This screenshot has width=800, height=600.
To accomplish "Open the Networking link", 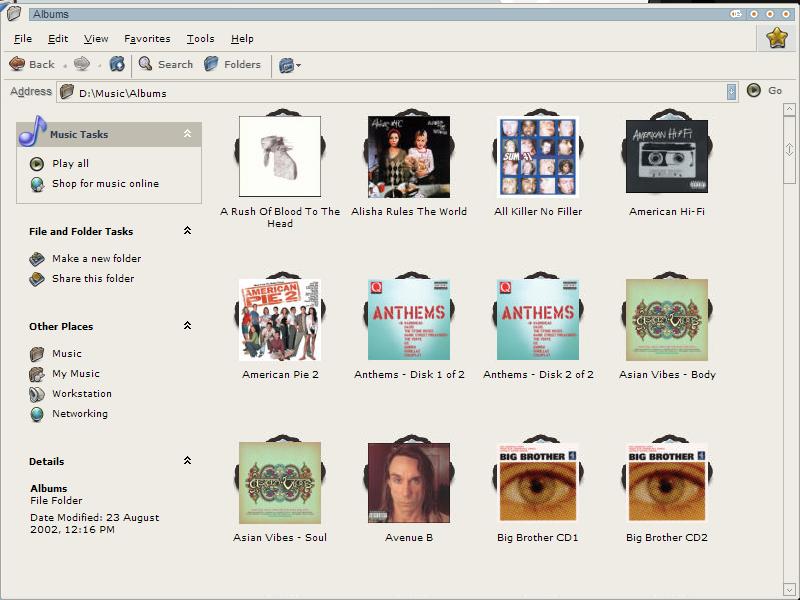I will pyautogui.click(x=80, y=414).
